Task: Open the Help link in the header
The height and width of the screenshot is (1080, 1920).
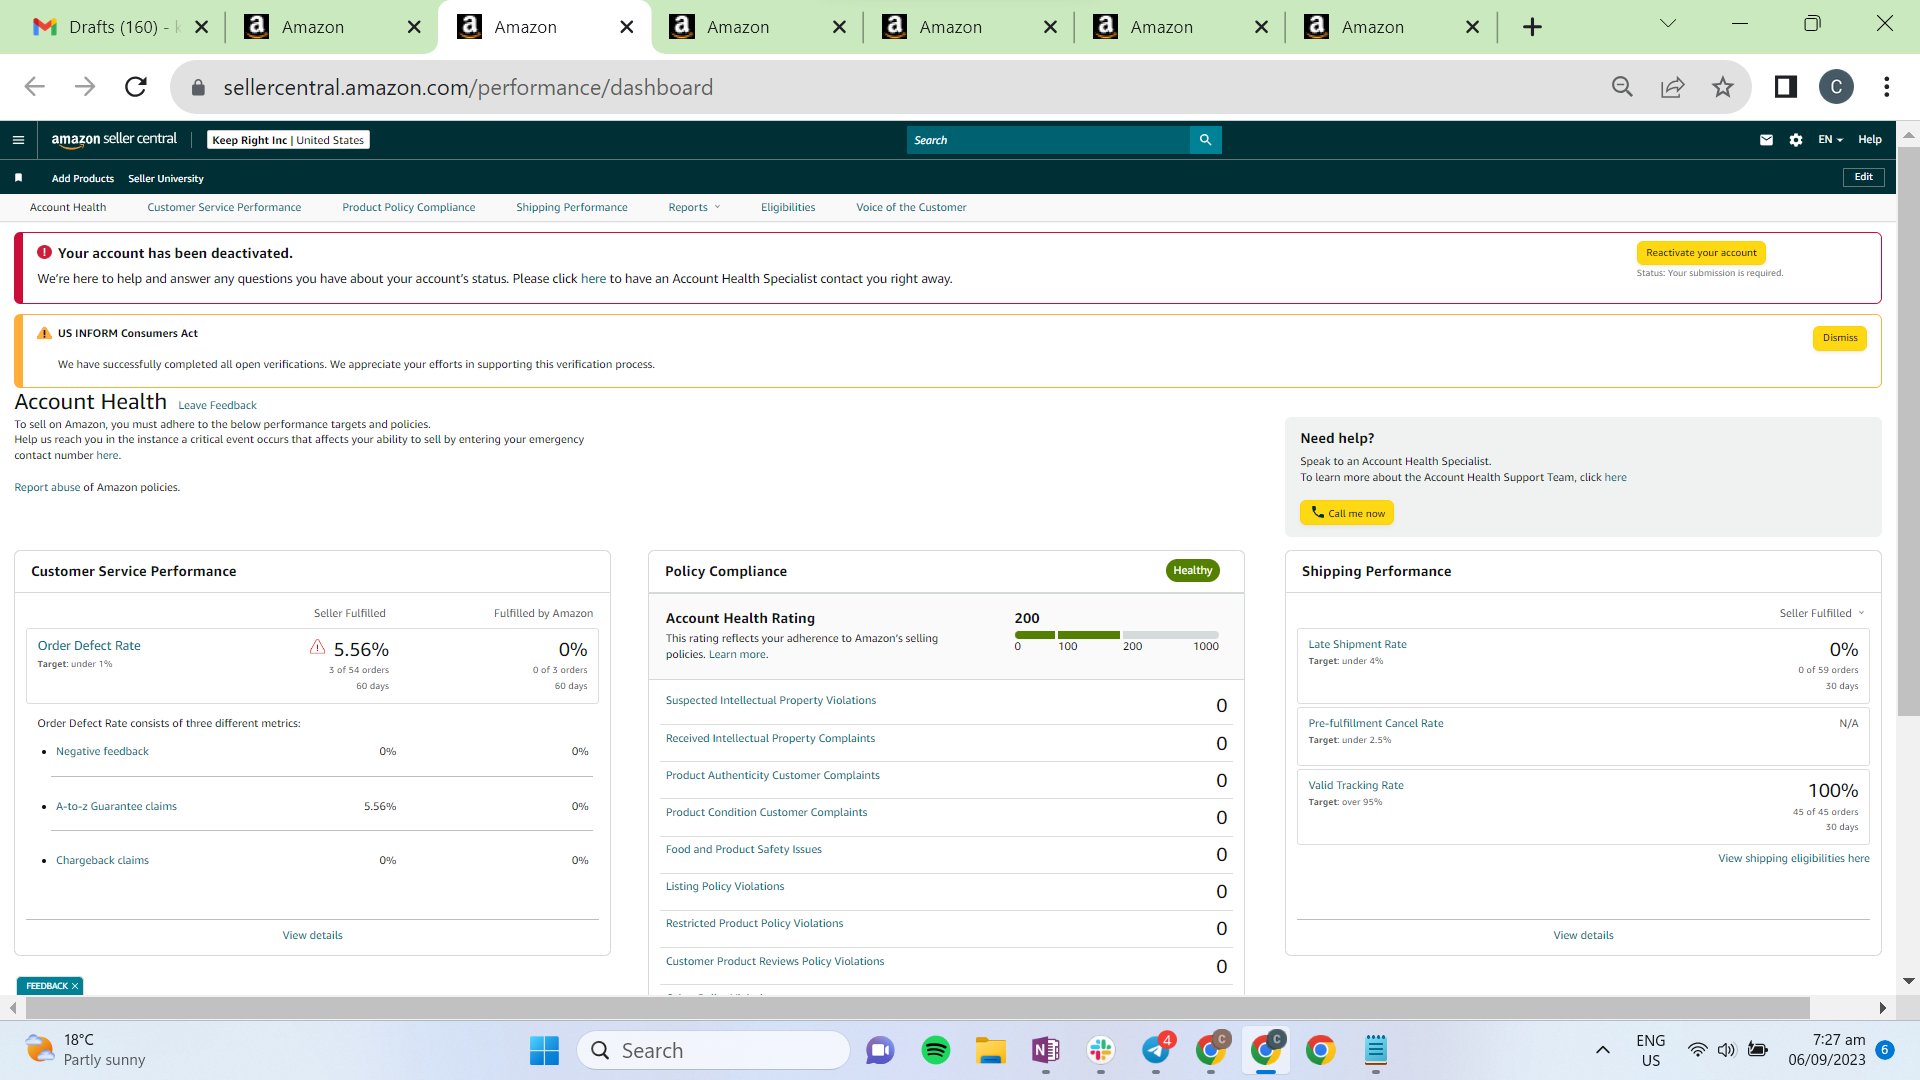Action: point(1870,140)
